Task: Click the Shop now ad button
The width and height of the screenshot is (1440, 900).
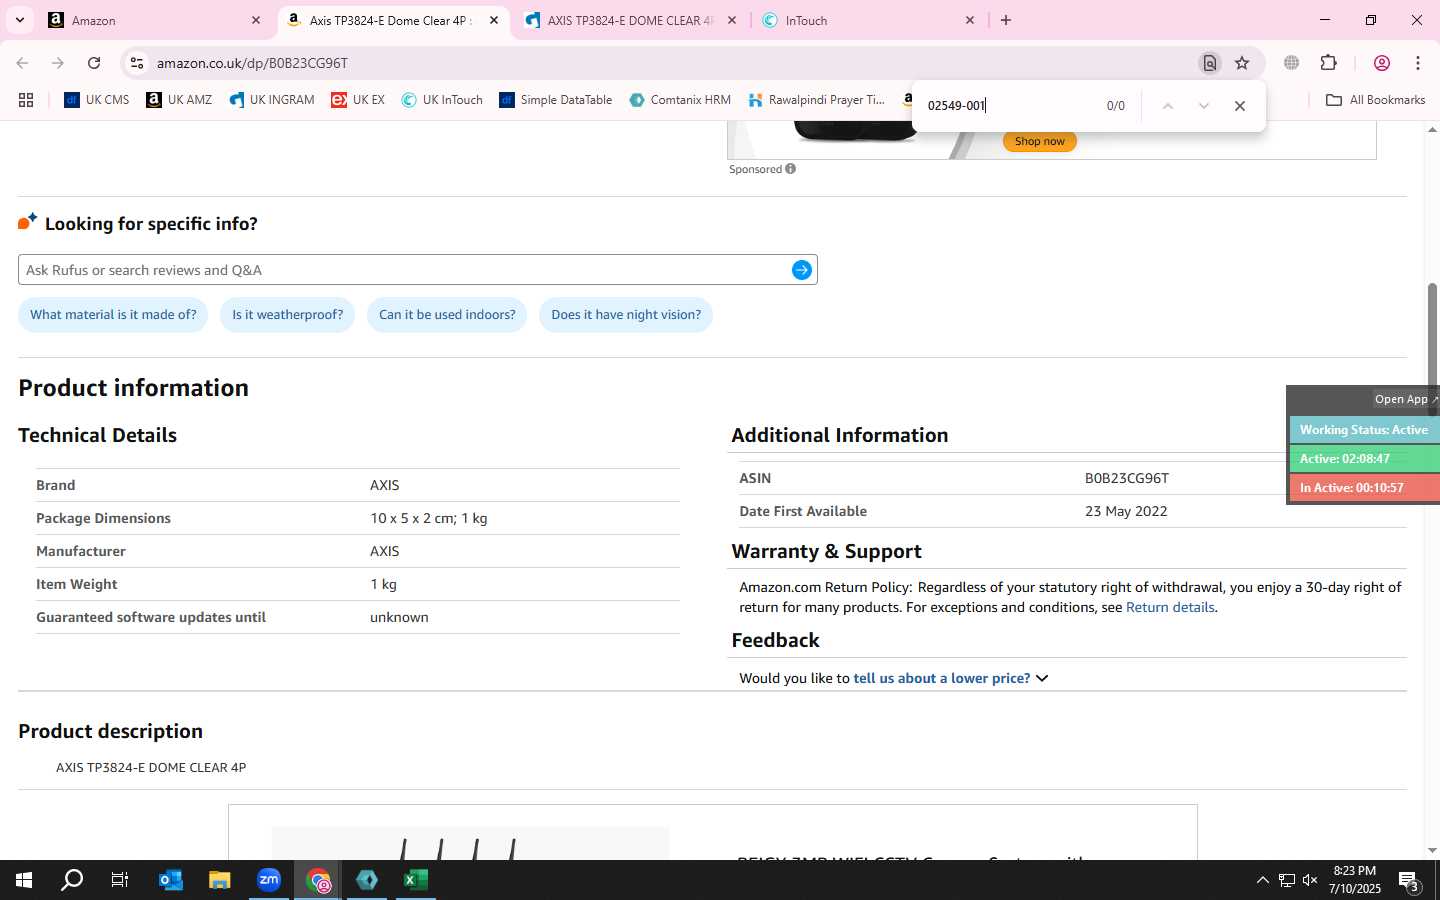Action: tap(1039, 141)
